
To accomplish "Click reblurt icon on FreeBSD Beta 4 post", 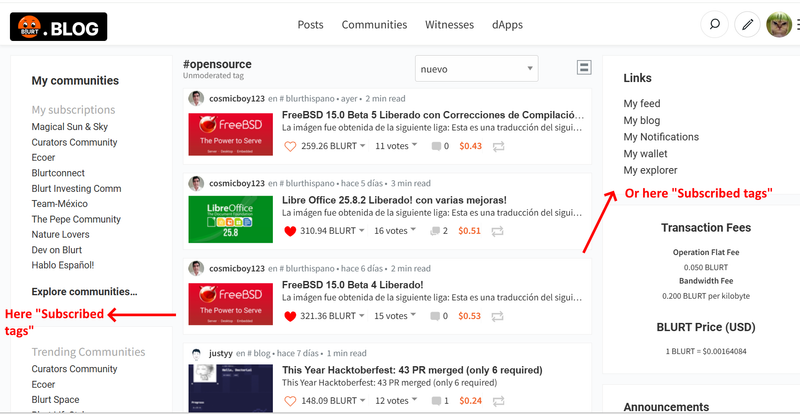I will 498,316.
